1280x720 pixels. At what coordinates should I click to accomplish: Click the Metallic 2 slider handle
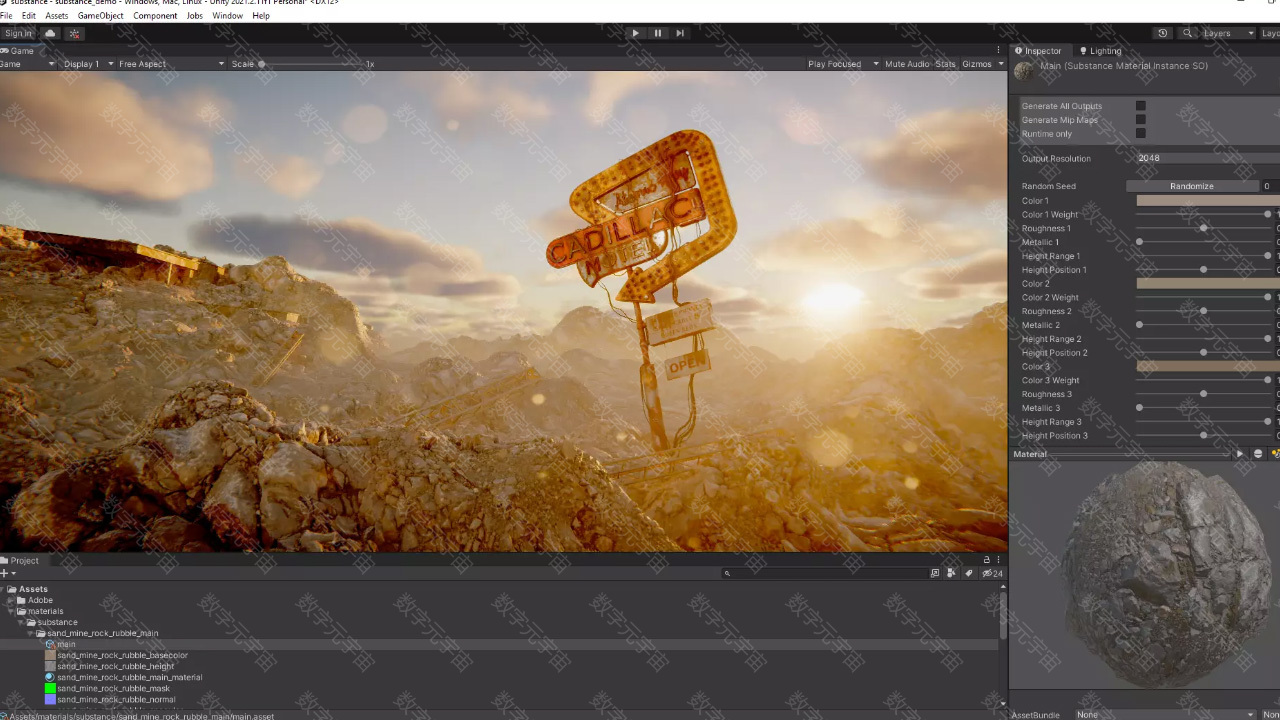click(1139, 325)
